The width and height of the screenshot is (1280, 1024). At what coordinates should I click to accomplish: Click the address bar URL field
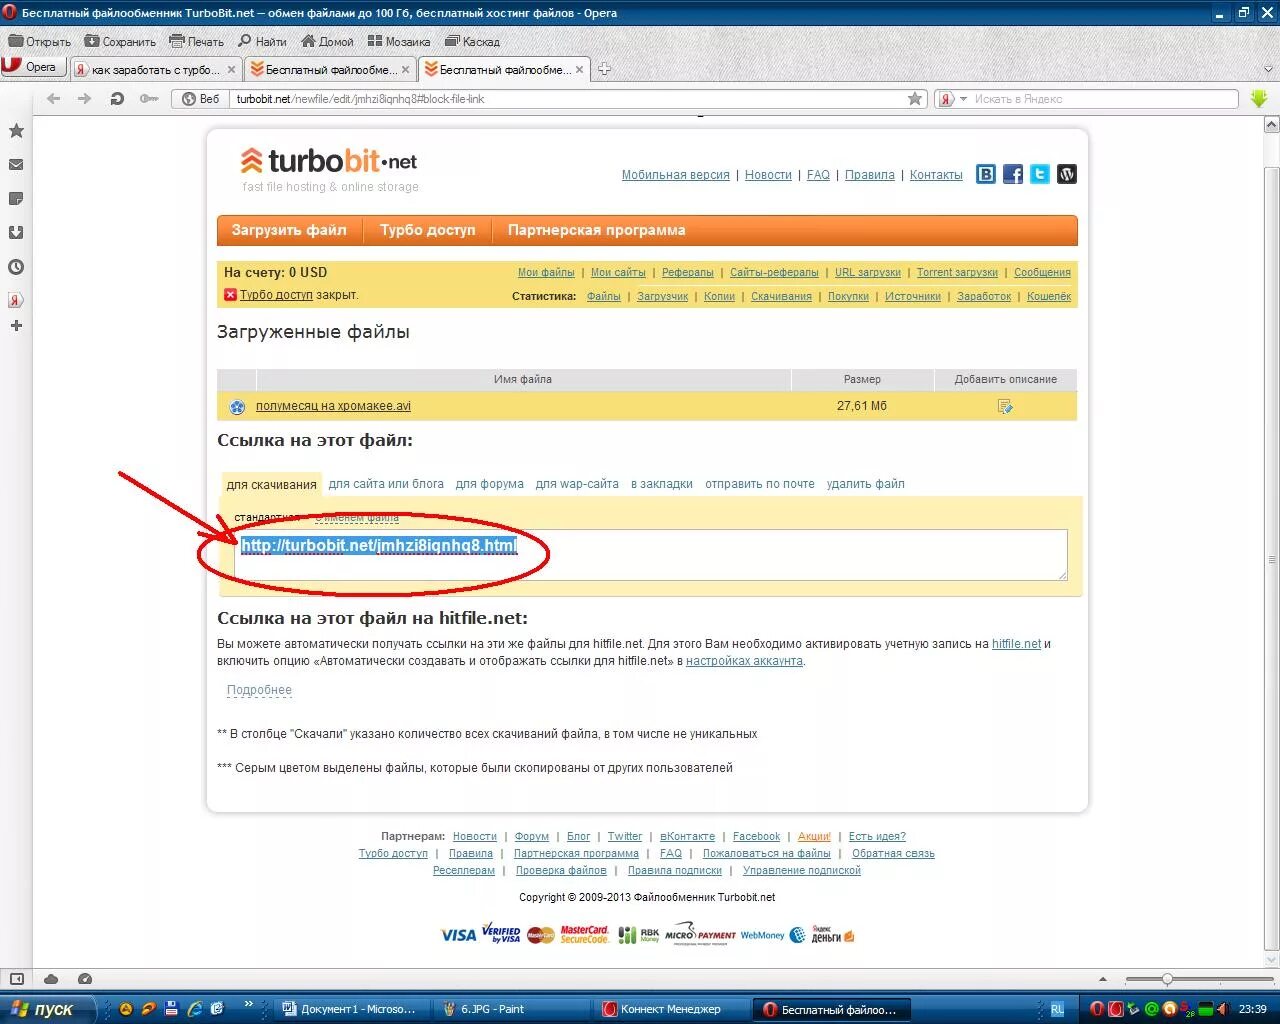[565, 99]
